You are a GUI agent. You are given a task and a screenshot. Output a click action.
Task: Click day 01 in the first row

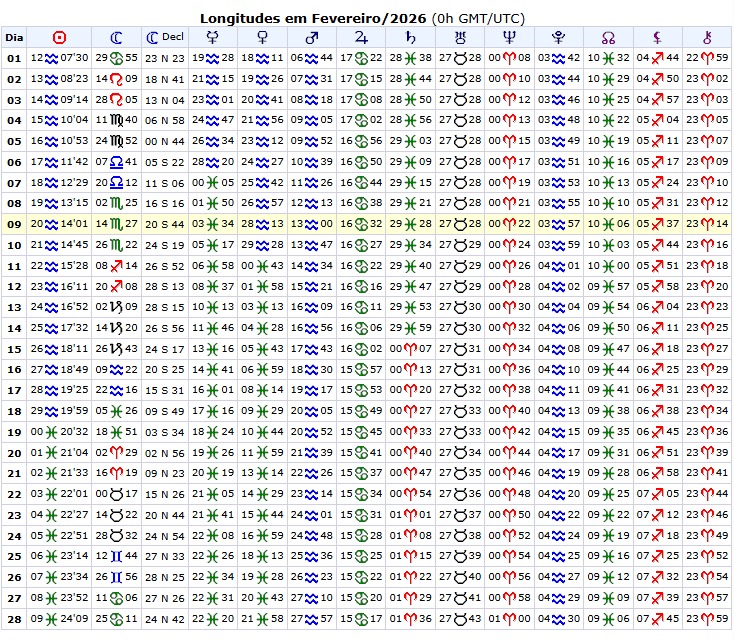click(14, 58)
